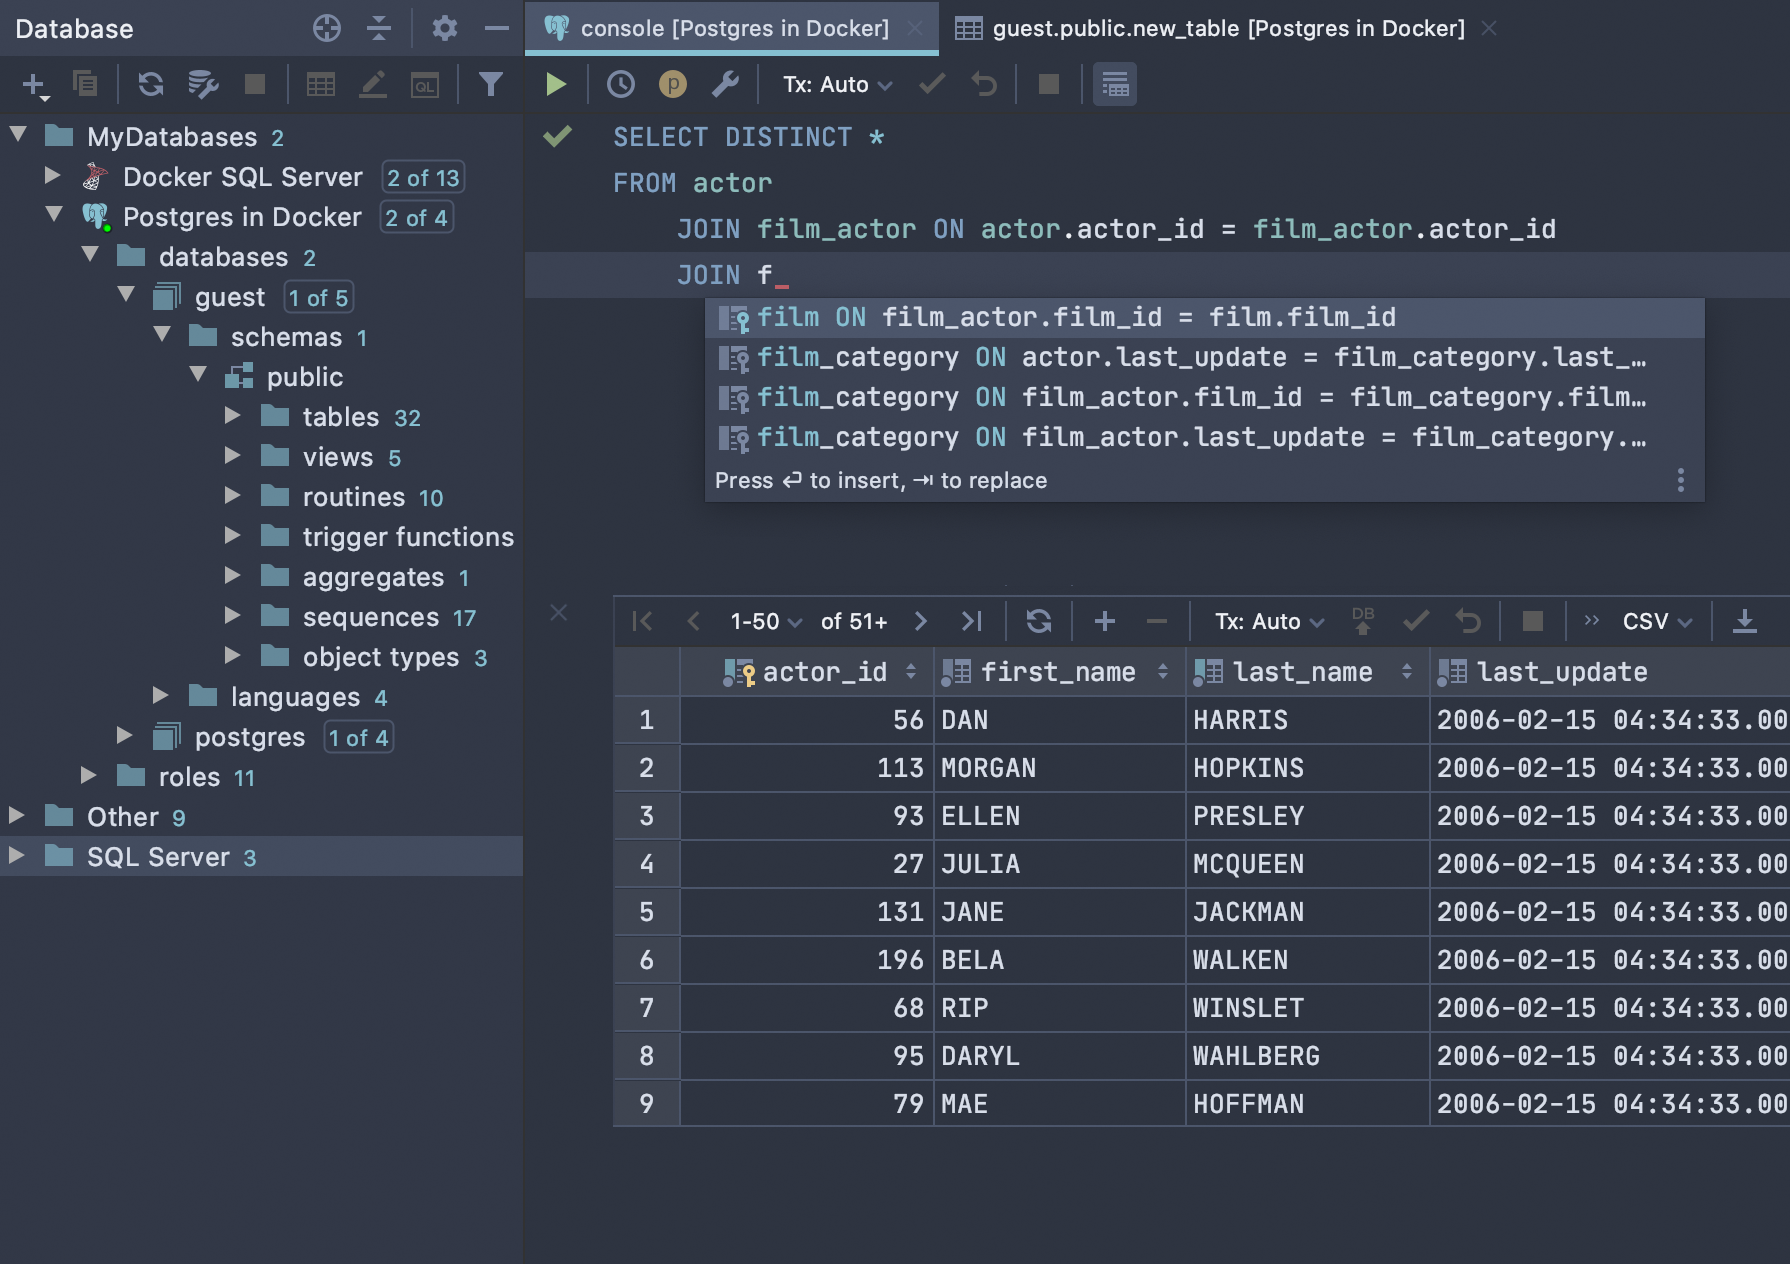Toggle in-editor results mode
The width and height of the screenshot is (1790, 1264).
click(x=1113, y=84)
